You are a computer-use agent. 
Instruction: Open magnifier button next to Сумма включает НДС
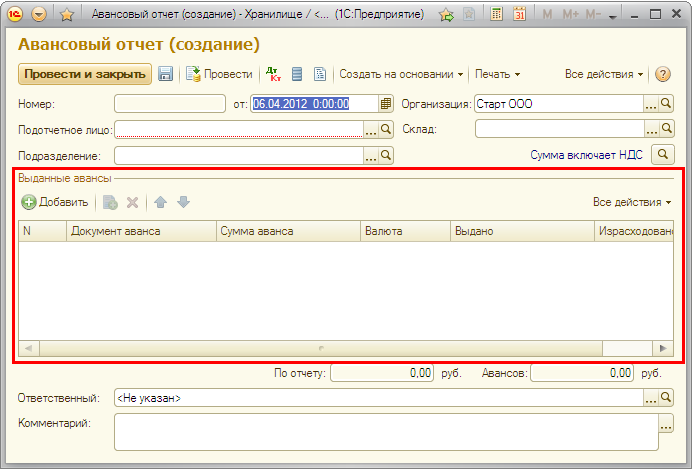coord(662,154)
